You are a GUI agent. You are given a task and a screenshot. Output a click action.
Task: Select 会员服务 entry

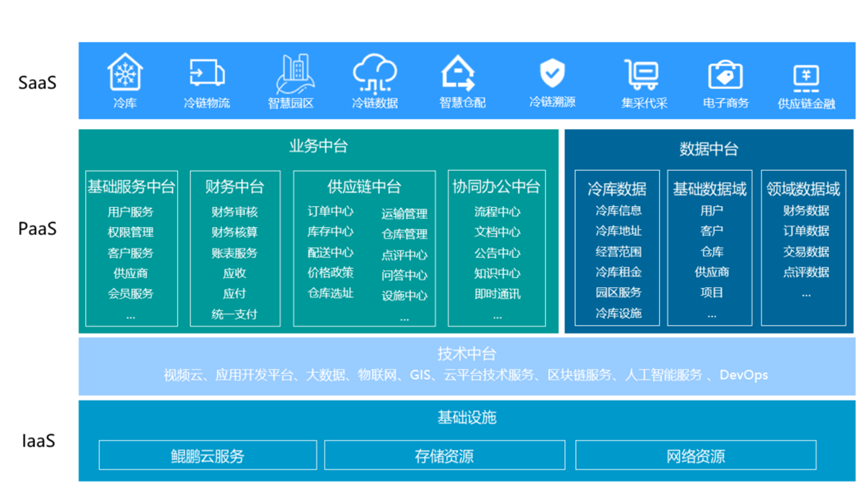point(131,294)
